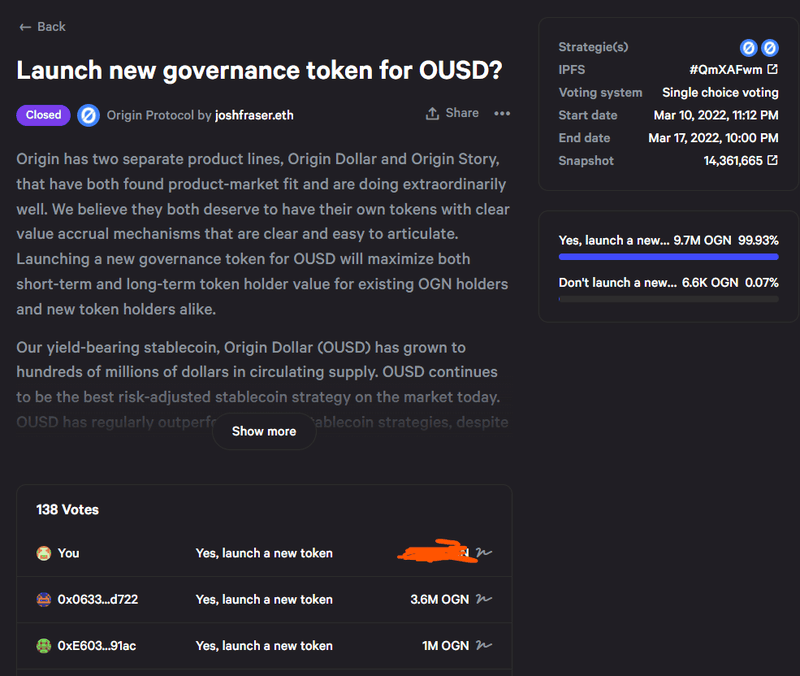Viewport: 800px width, 676px height.
Task: Open joshfraser.eth author profile
Action: coord(254,115)
